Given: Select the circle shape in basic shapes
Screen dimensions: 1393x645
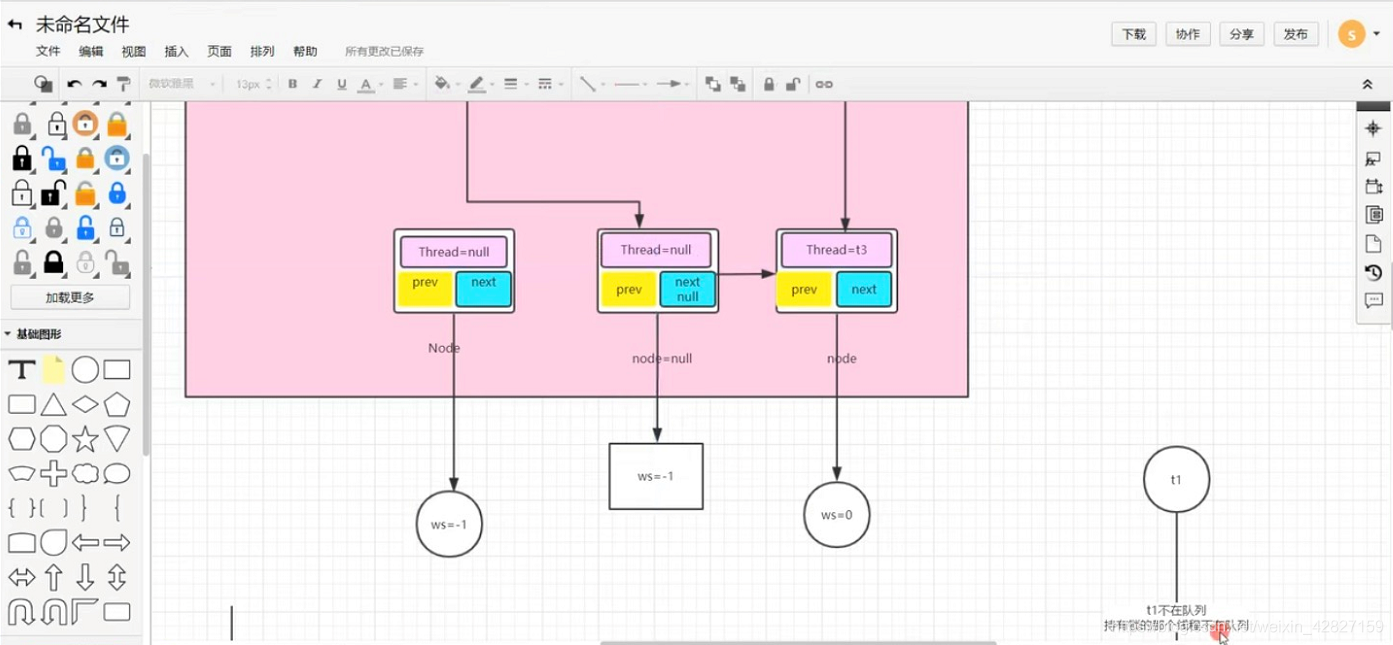Looking at the screenshot, I should [85, 370].
